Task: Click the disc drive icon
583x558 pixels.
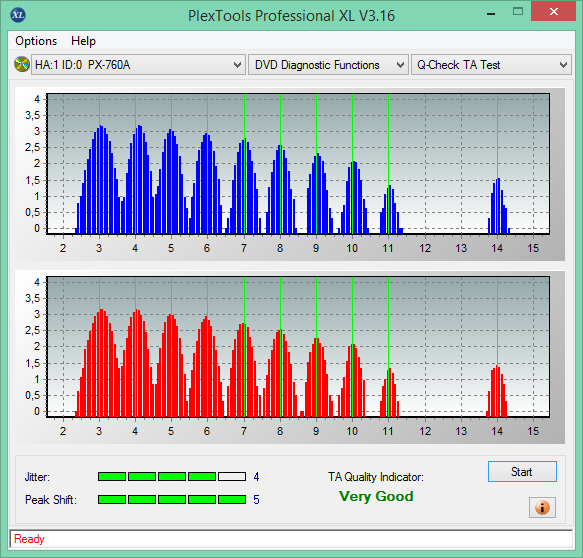Action: (22, 64)
